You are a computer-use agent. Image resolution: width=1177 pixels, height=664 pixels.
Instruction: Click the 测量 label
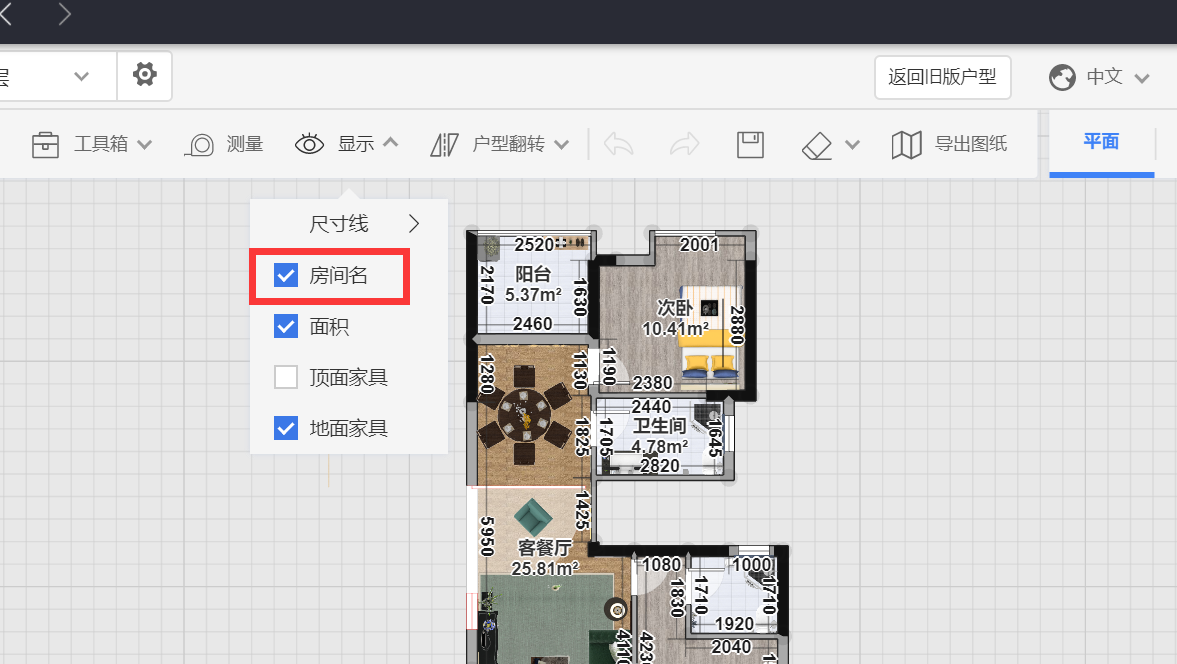(245, 144)
